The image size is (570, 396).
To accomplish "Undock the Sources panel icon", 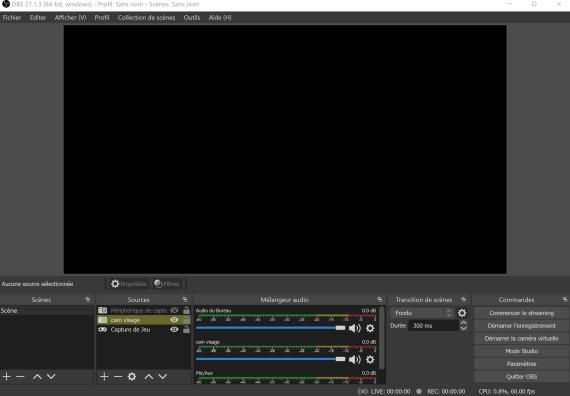I will click(x=185, y=300).
